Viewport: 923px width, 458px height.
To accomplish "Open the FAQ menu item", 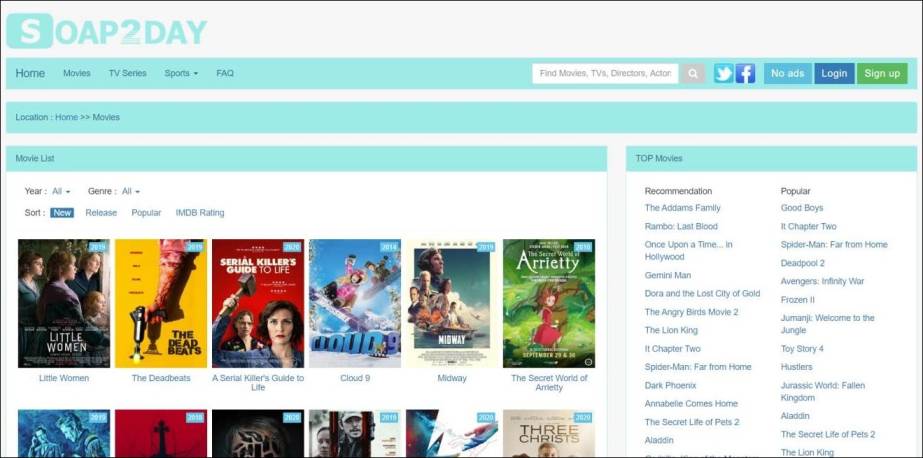I will [x=225, y=73].
